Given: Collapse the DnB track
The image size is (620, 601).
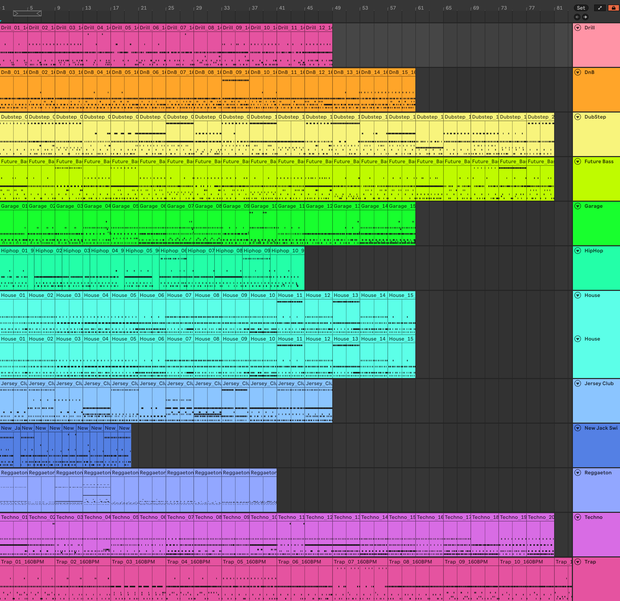Looking at the screenshot, I should [578, 72].
